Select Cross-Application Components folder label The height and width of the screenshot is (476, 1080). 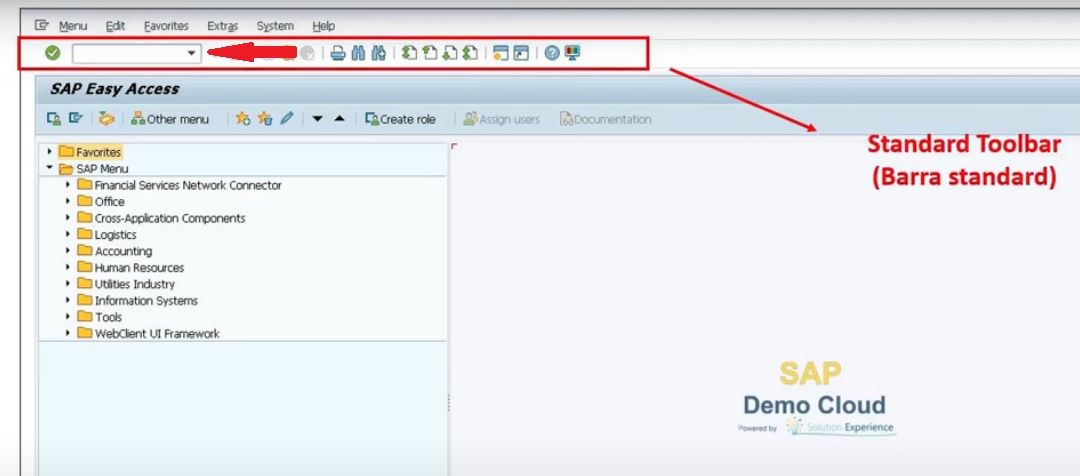coord(170,218)
